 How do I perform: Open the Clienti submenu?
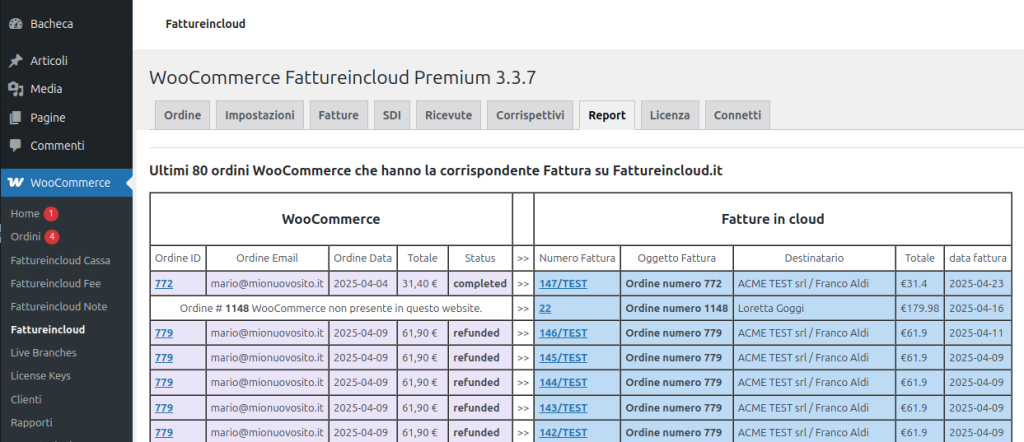point(26,400)
